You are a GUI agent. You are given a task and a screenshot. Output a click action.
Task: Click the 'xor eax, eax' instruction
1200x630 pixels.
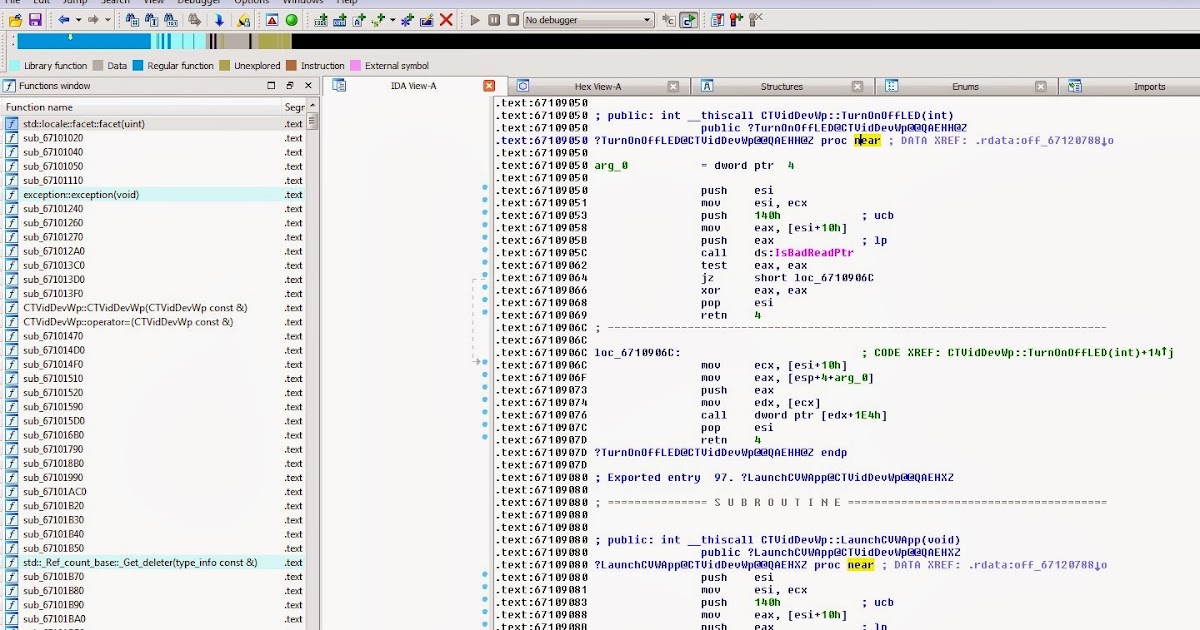click(754, 291)
